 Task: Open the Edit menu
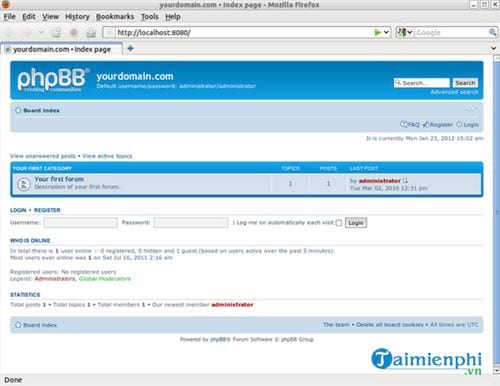coord(29,17)
